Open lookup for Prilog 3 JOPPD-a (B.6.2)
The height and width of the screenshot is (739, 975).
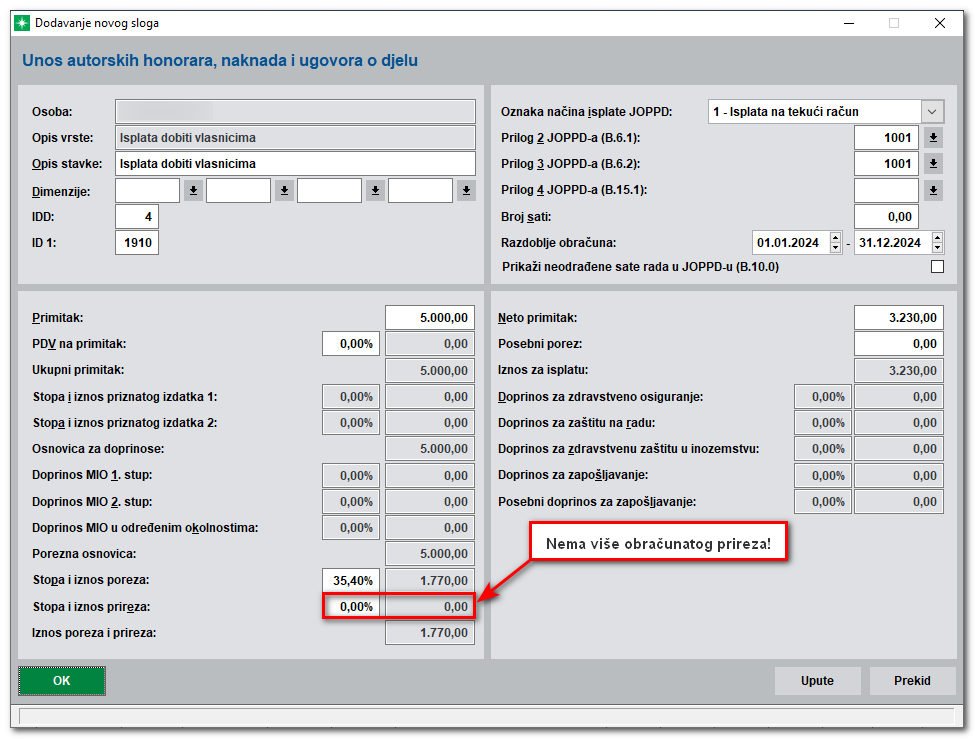(x=933, y=164)
